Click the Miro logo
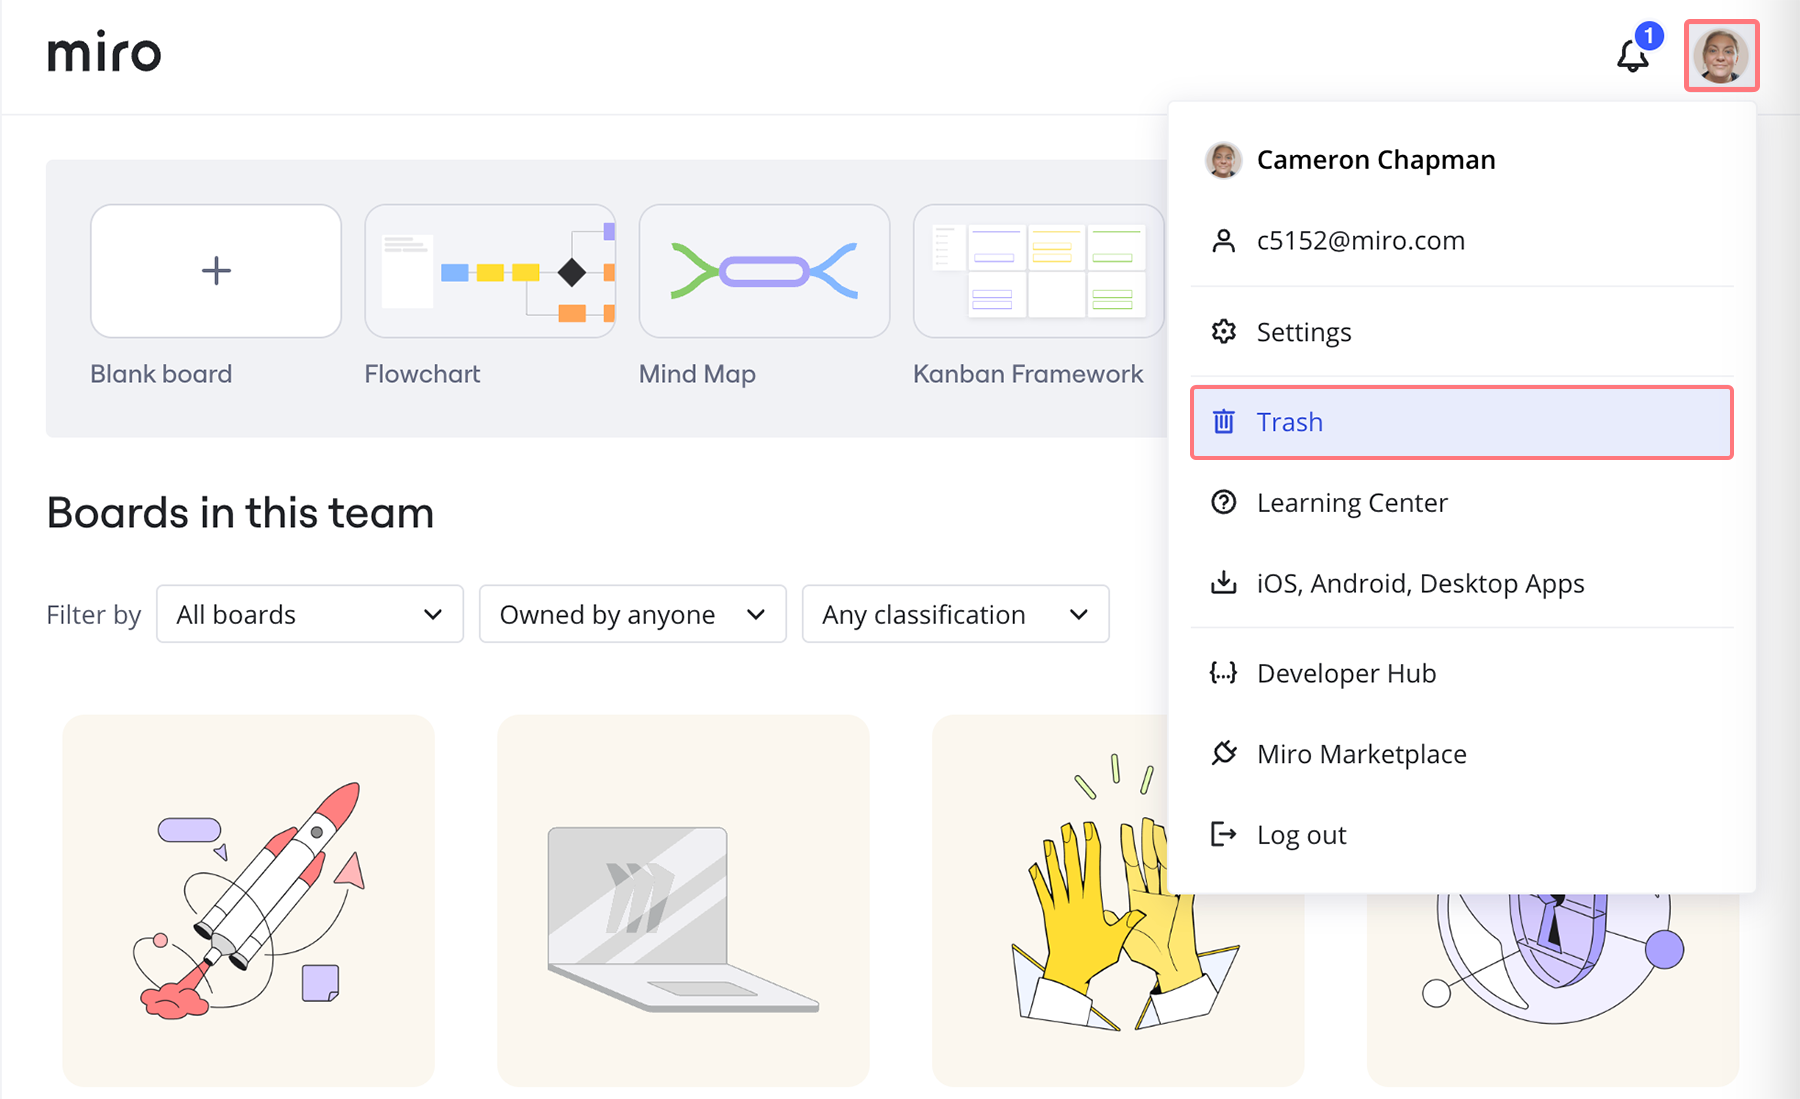Viewport: 1800px width, 1099px height. [104, 53]
